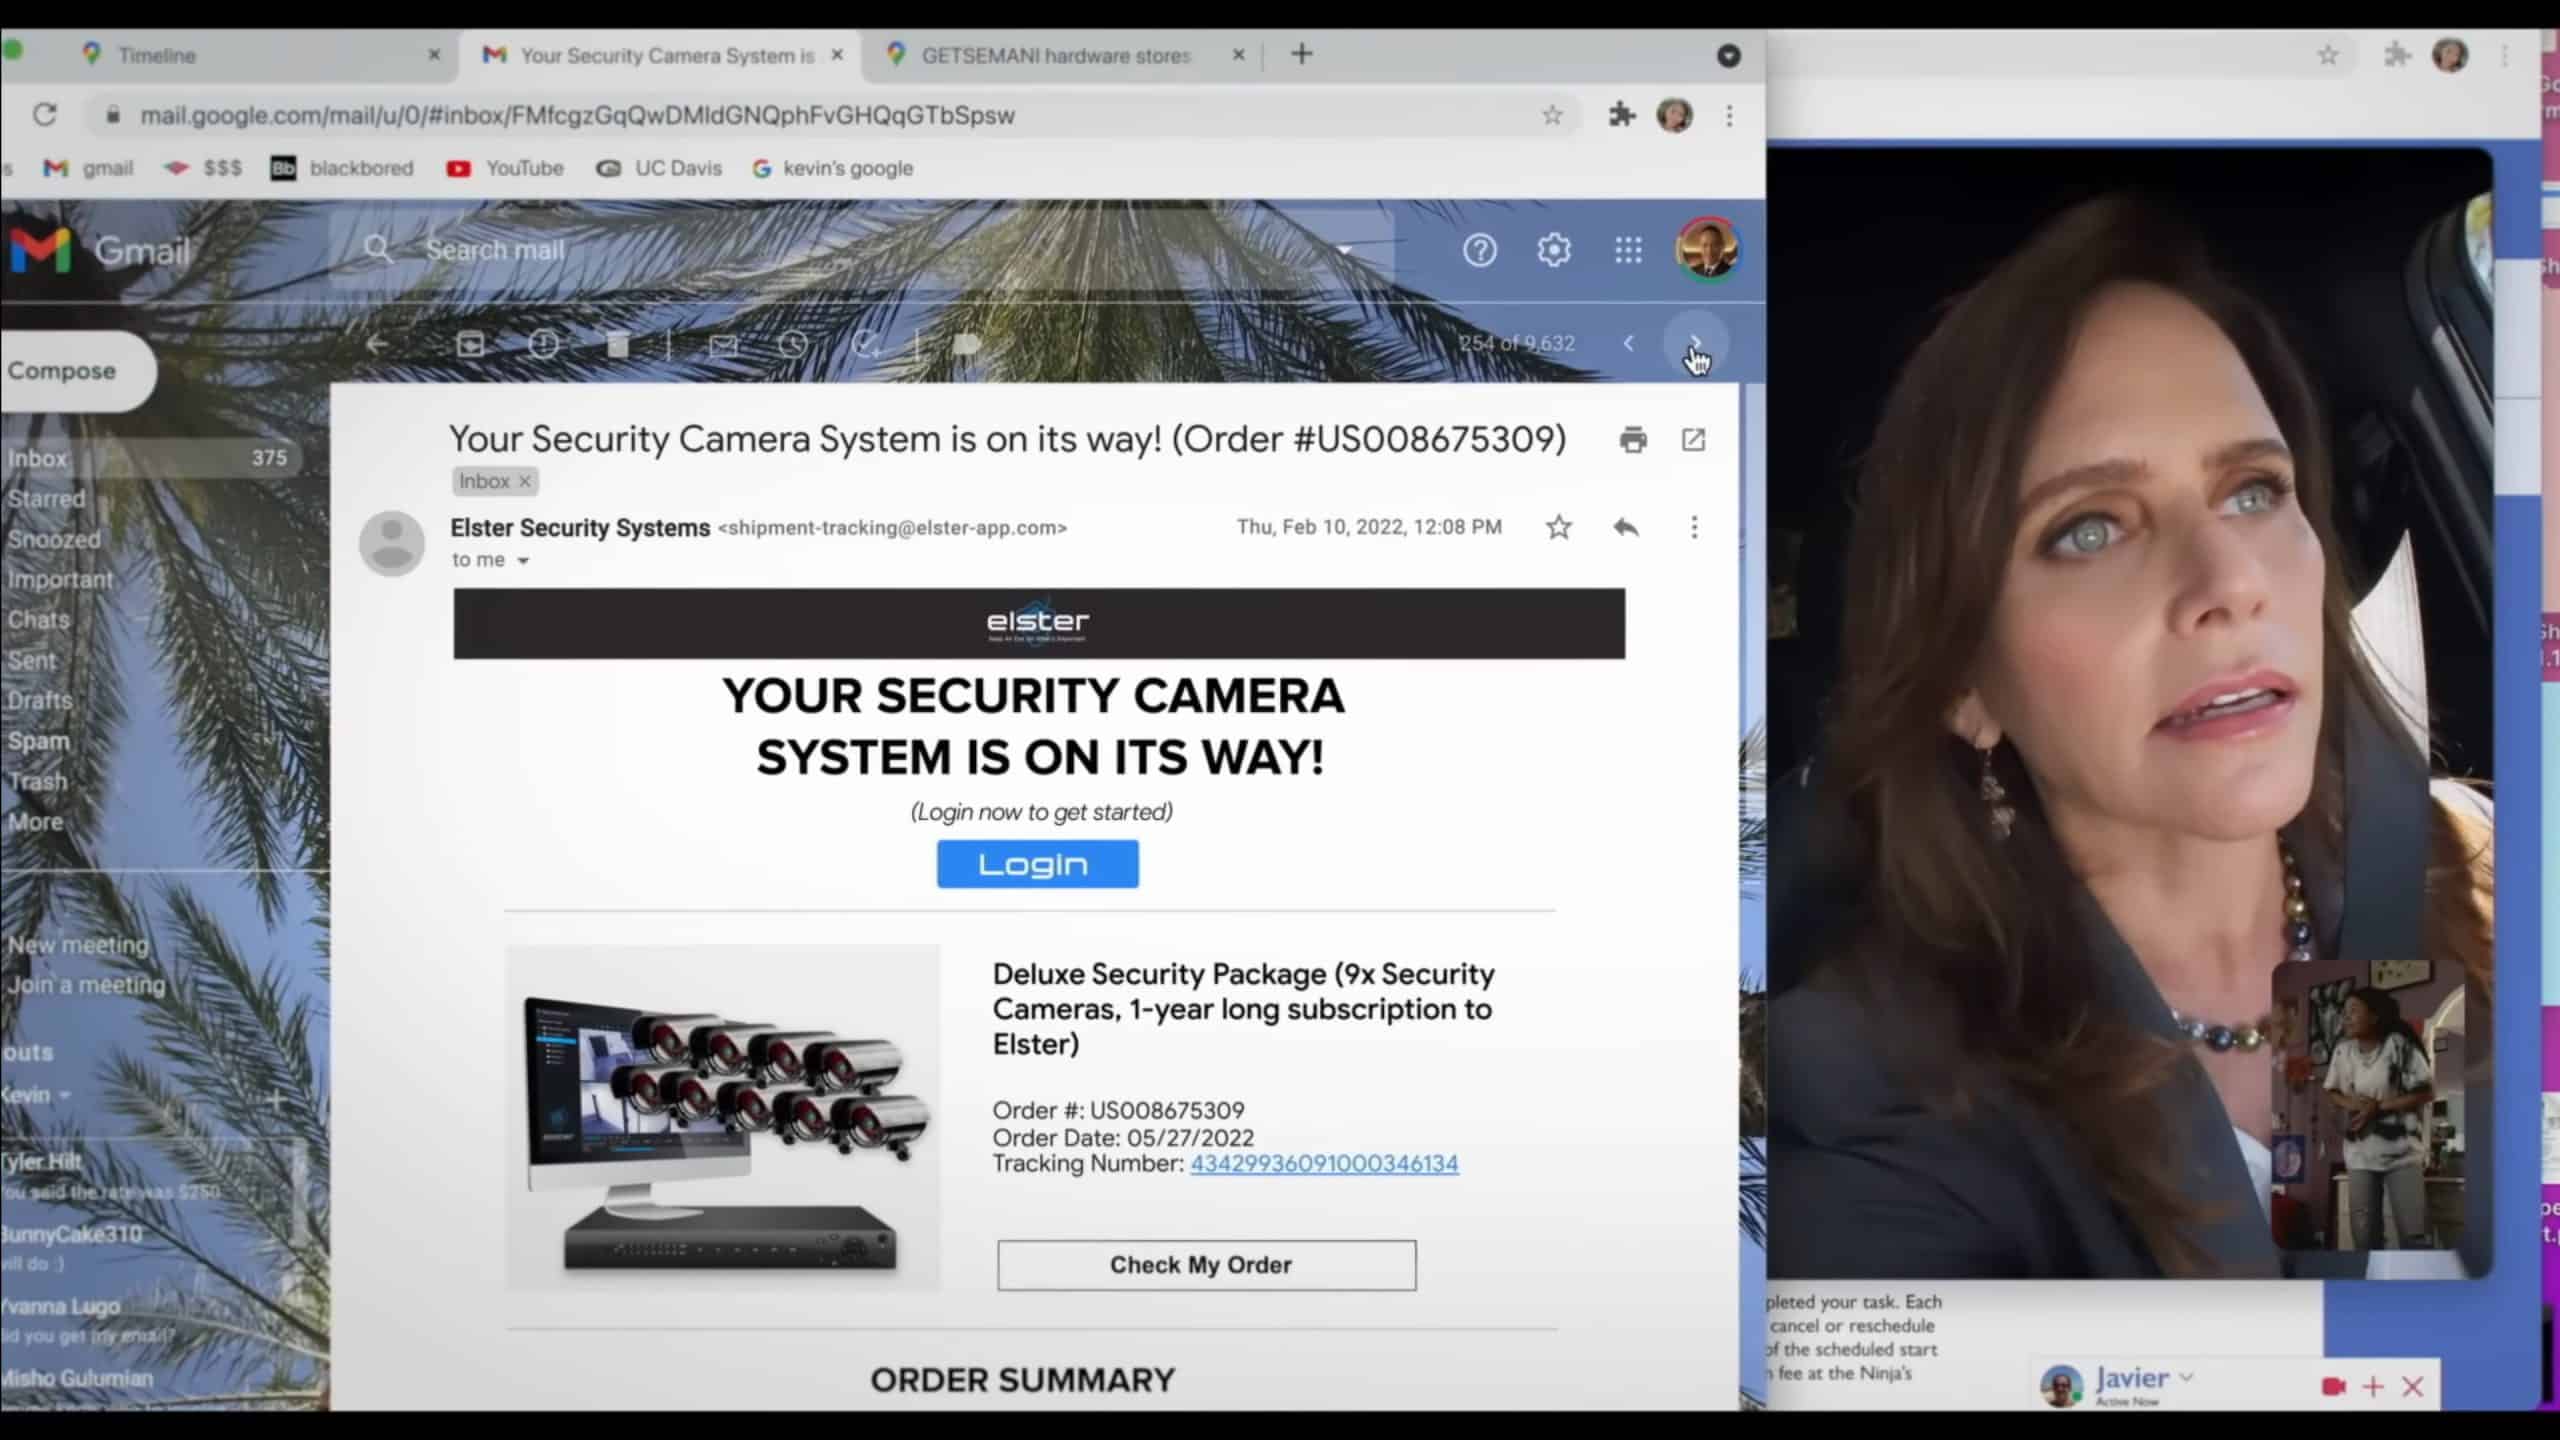Viewport: 2560px width, 1440px height.
Task: Click the Google apps grid icon
Action: click(1626, 250)
